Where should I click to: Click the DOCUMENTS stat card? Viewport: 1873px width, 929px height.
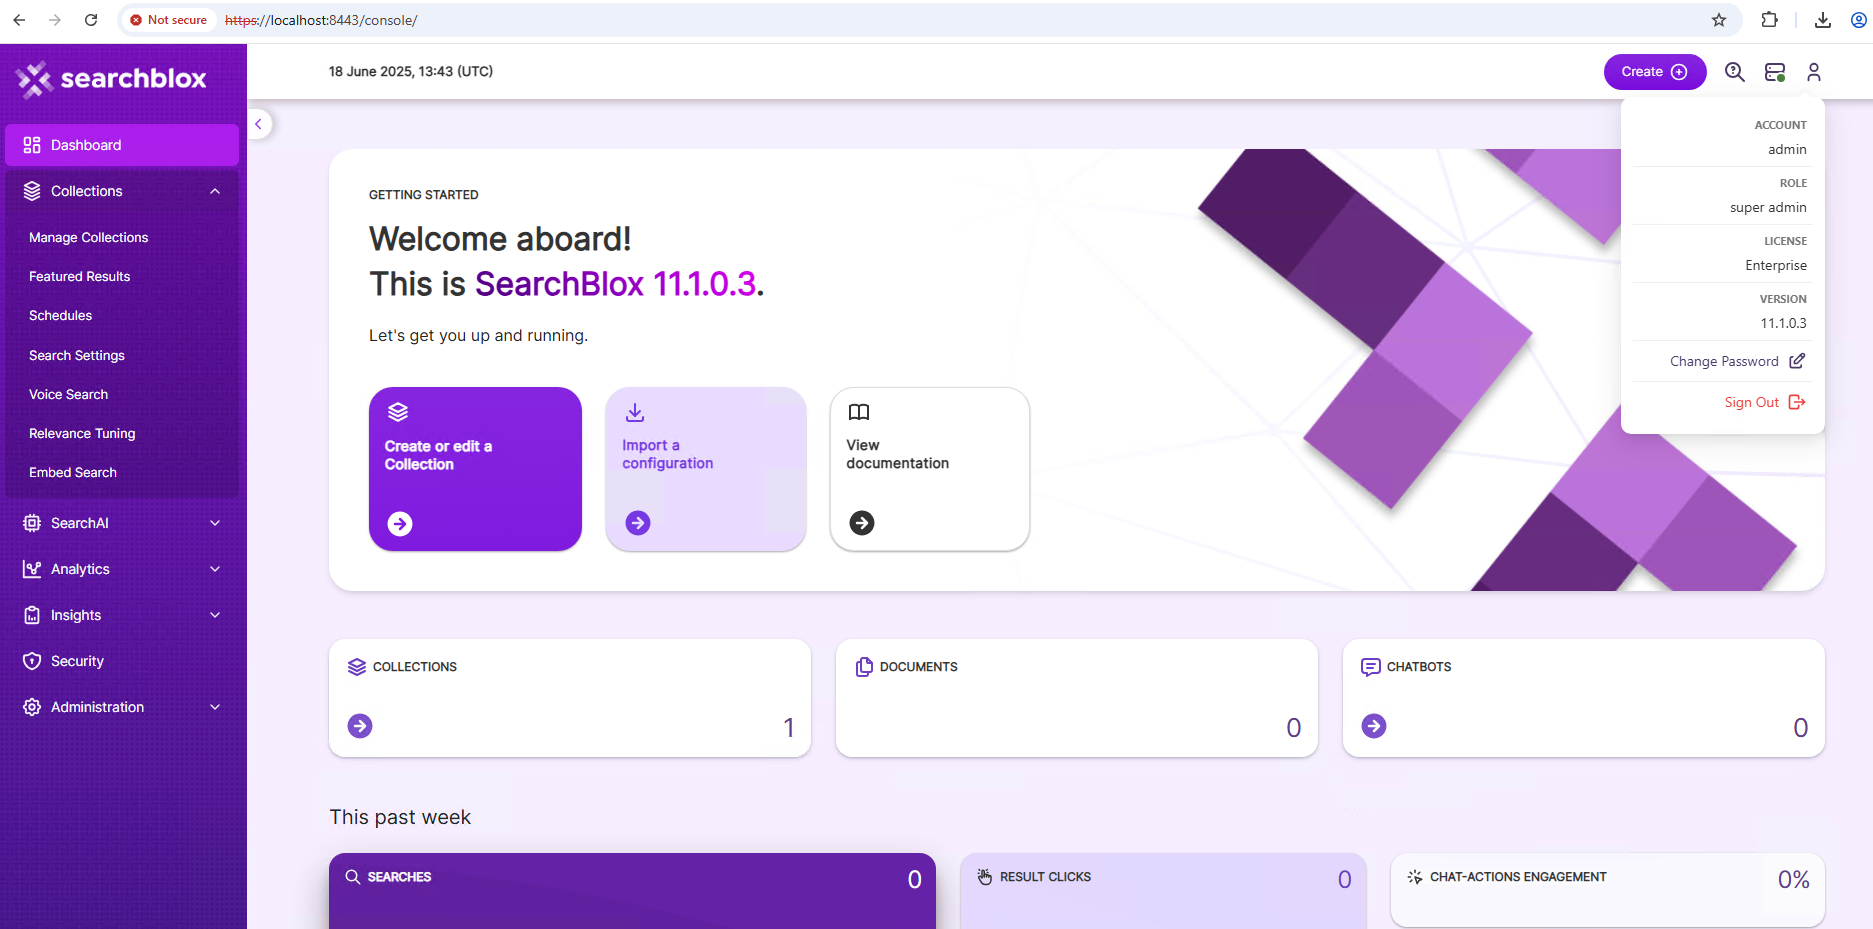pos(1077,698)
